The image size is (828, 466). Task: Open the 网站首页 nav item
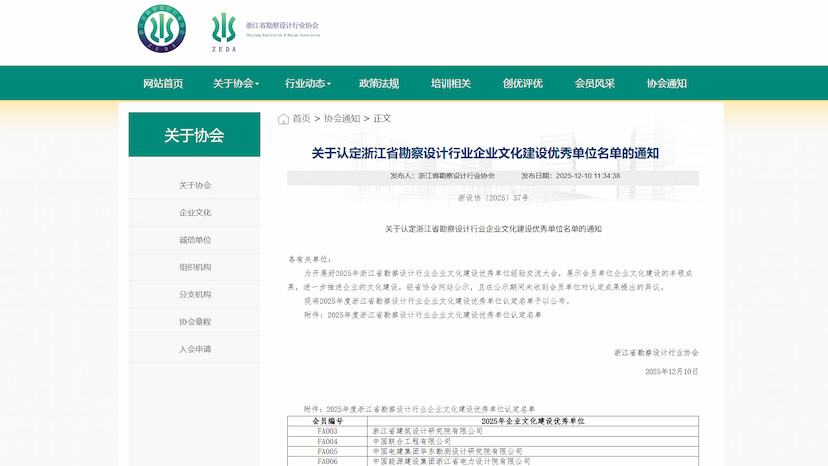click(x=163, y=83)
